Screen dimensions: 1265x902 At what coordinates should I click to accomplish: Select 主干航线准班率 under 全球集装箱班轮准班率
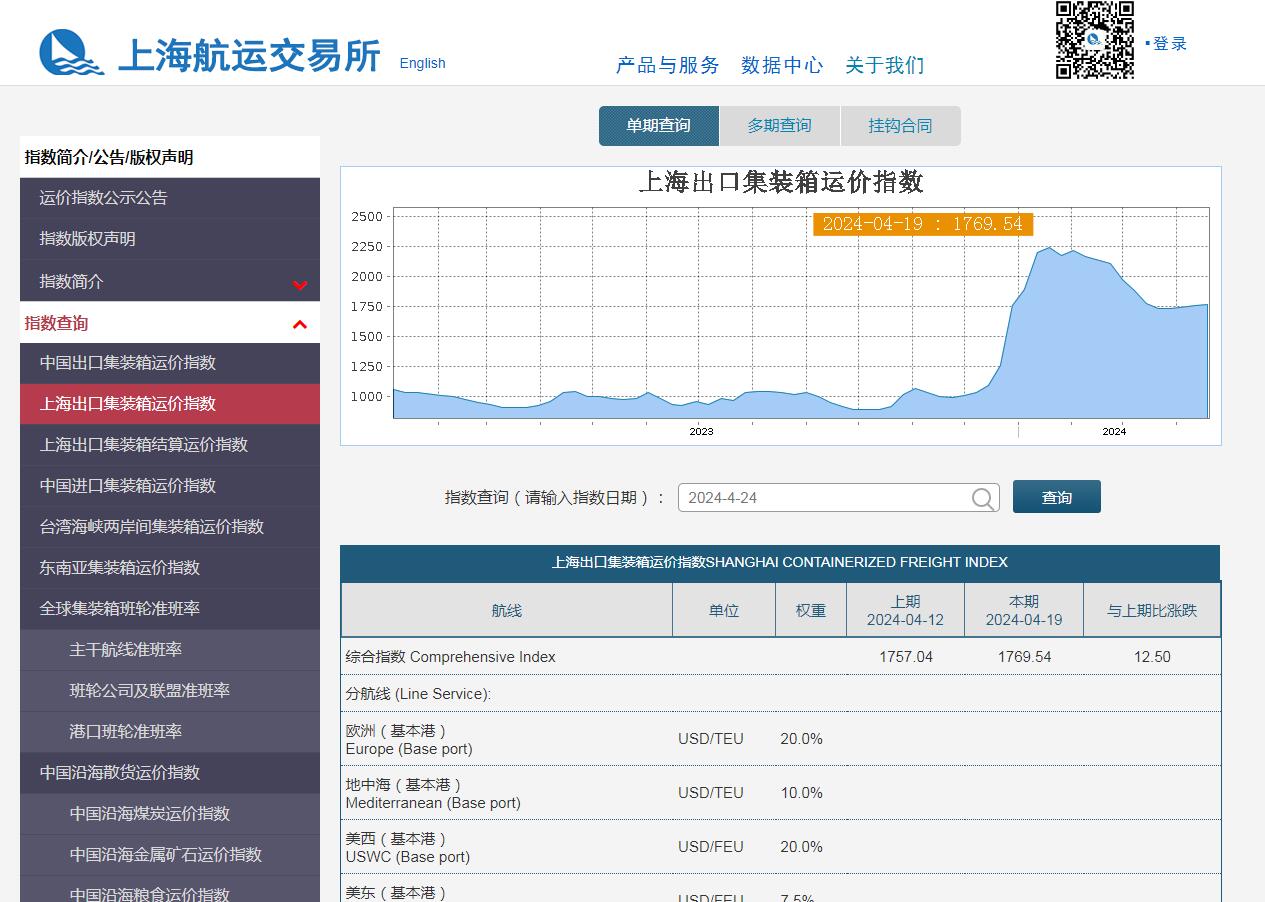point(127,650)
